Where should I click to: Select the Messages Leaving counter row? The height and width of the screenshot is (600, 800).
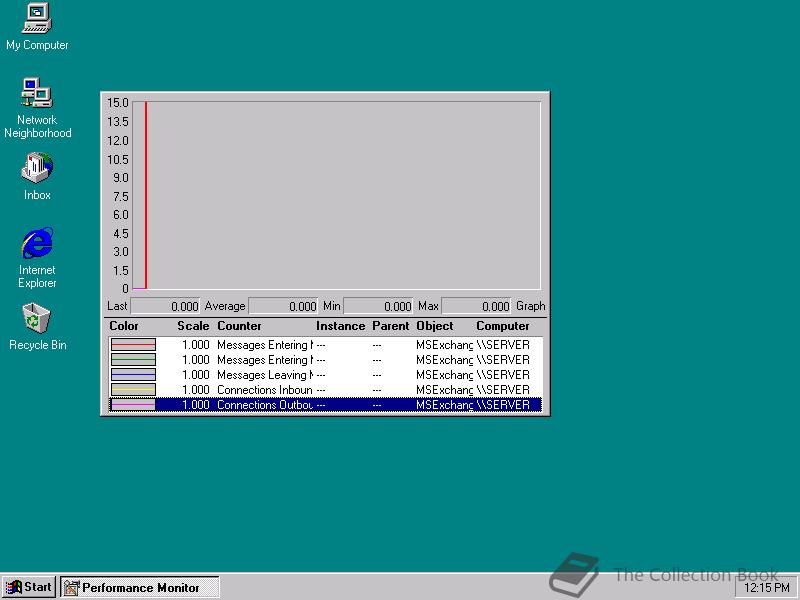tap(326, 374)
